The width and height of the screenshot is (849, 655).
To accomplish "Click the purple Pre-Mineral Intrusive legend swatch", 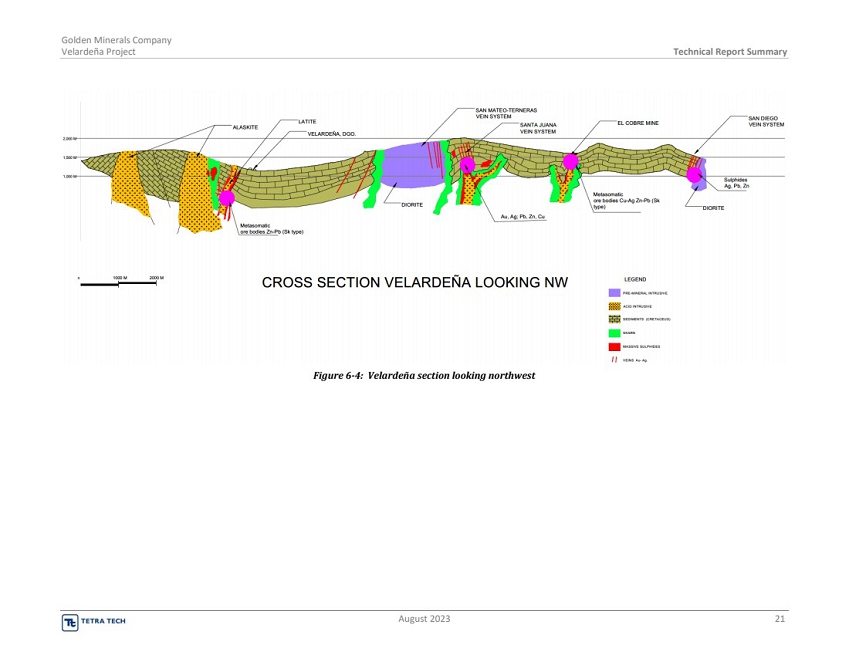I will [614, 293].
